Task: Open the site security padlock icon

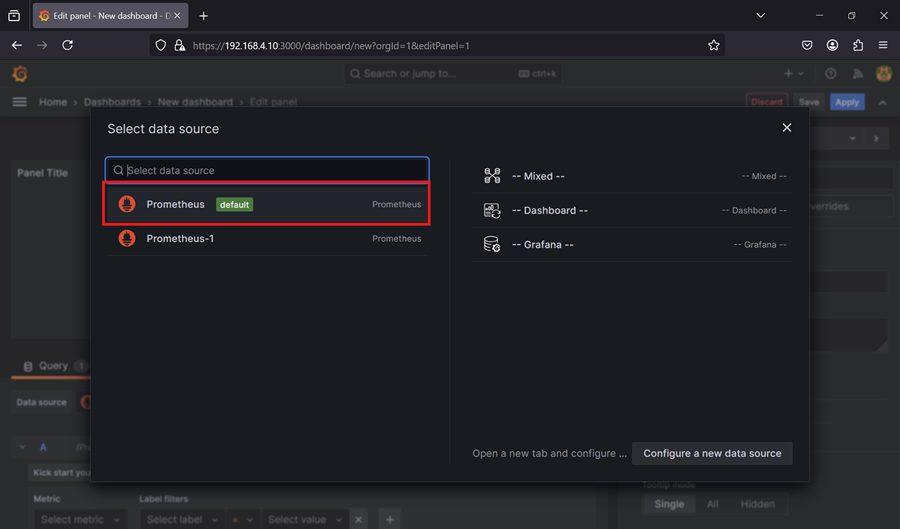Action: pyautogui.click(x=180, y=45)
